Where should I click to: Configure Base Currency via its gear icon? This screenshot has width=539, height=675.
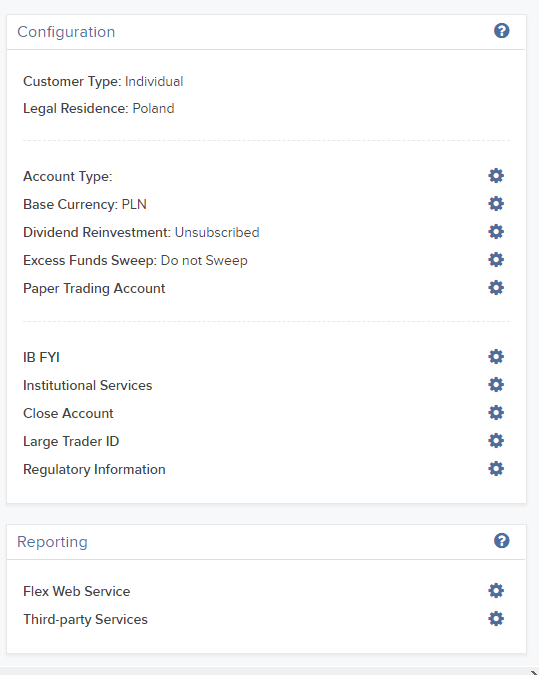click(x=496, y=204)
